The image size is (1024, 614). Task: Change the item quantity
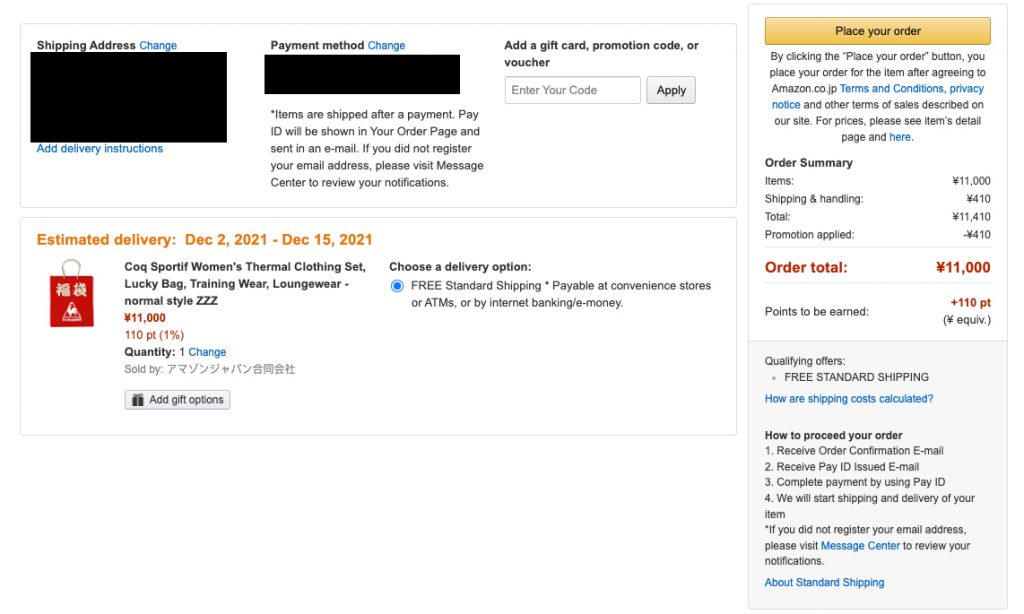click(x=207, y=352)
